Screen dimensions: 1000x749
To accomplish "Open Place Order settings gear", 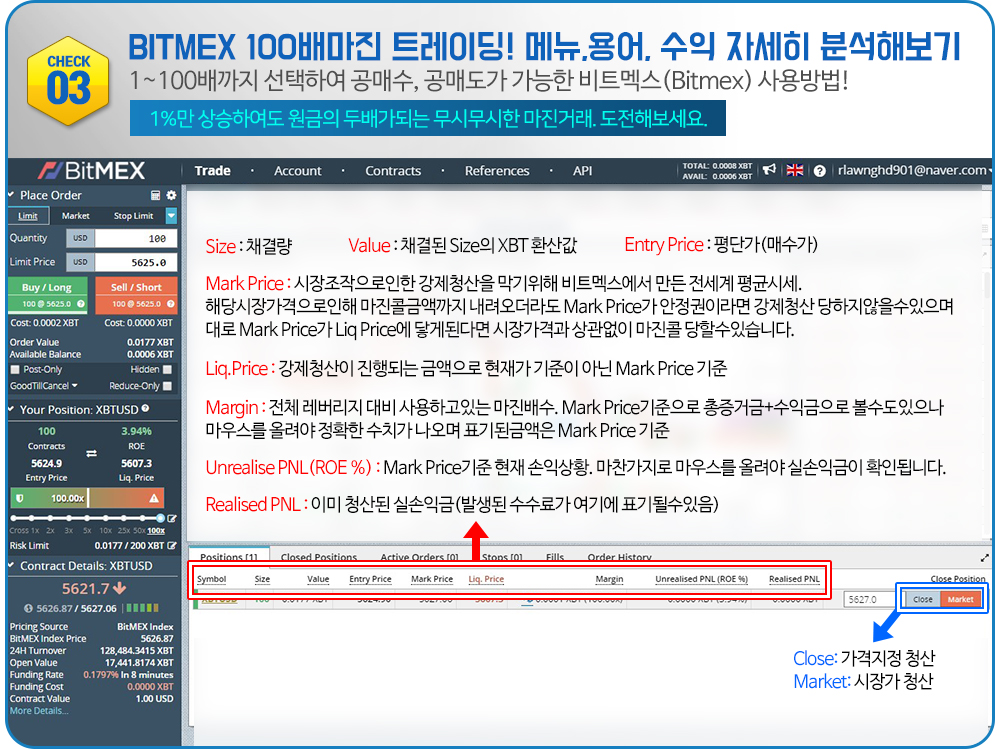I will click(171, 195).
